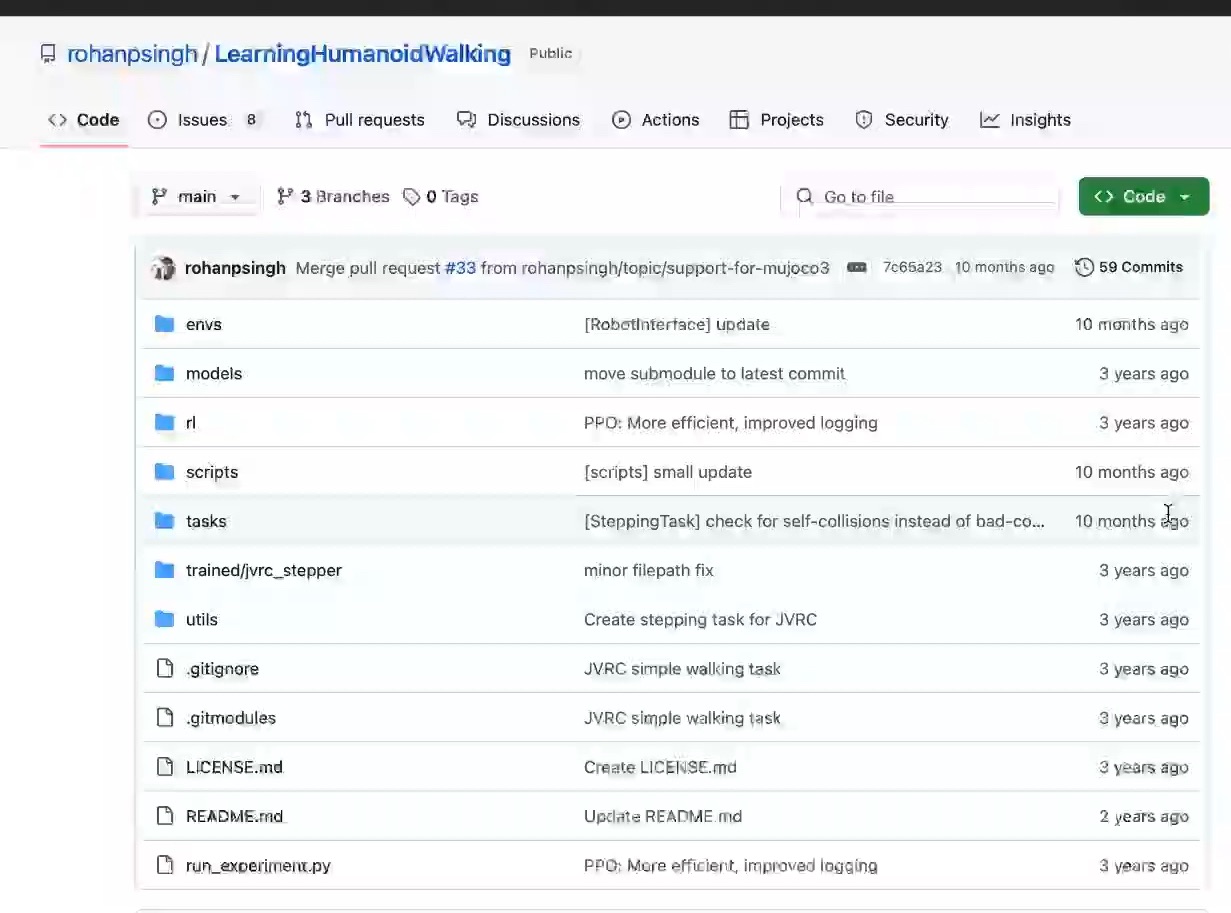
Task: Click rohanpsingh's avatar thumbnail
Action: tap(163, 268)
